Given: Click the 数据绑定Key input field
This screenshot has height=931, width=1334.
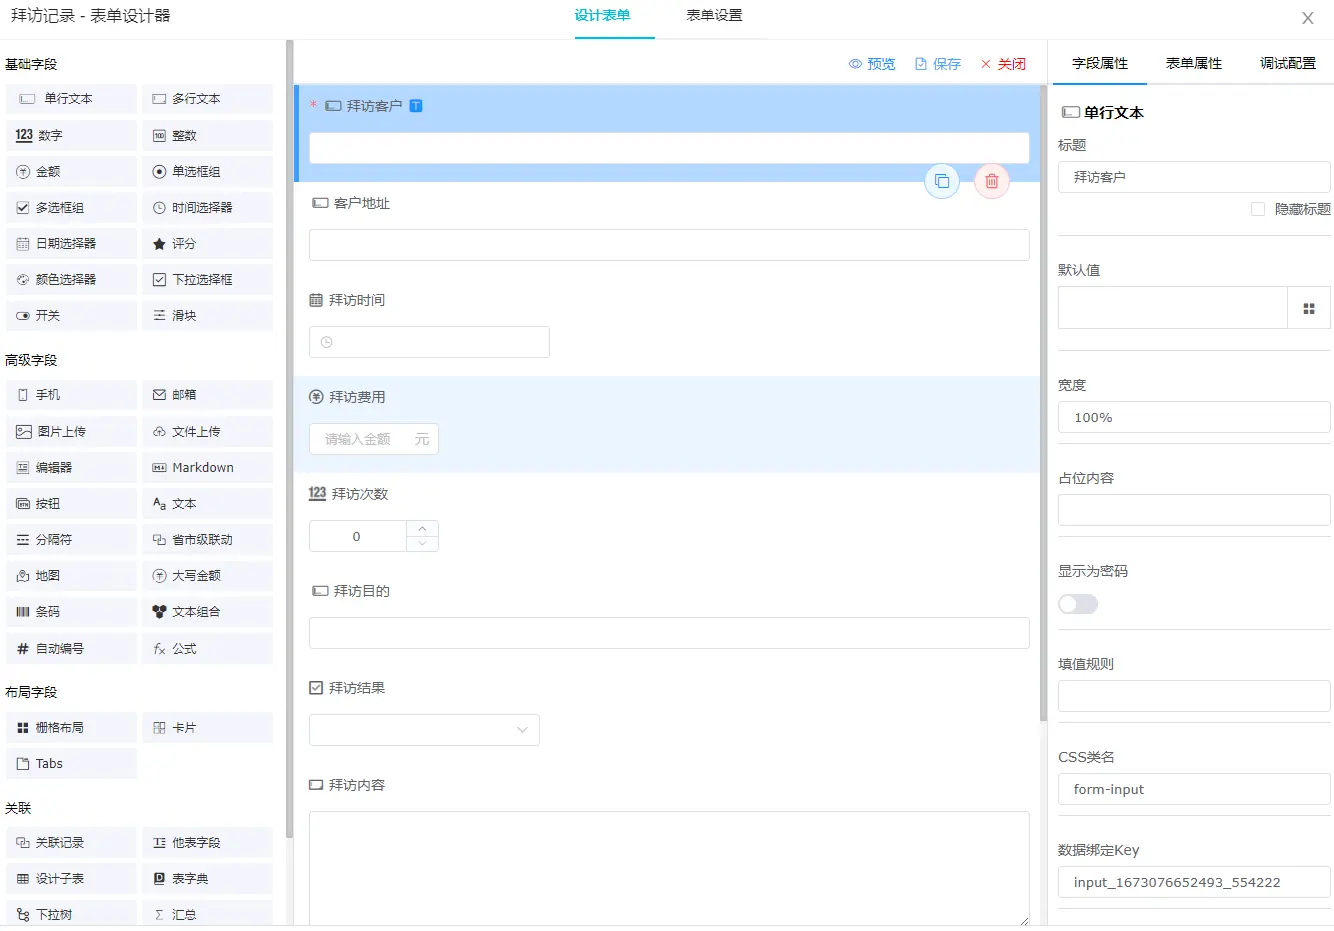Looking at the screenshot, I should (1194, 882).
